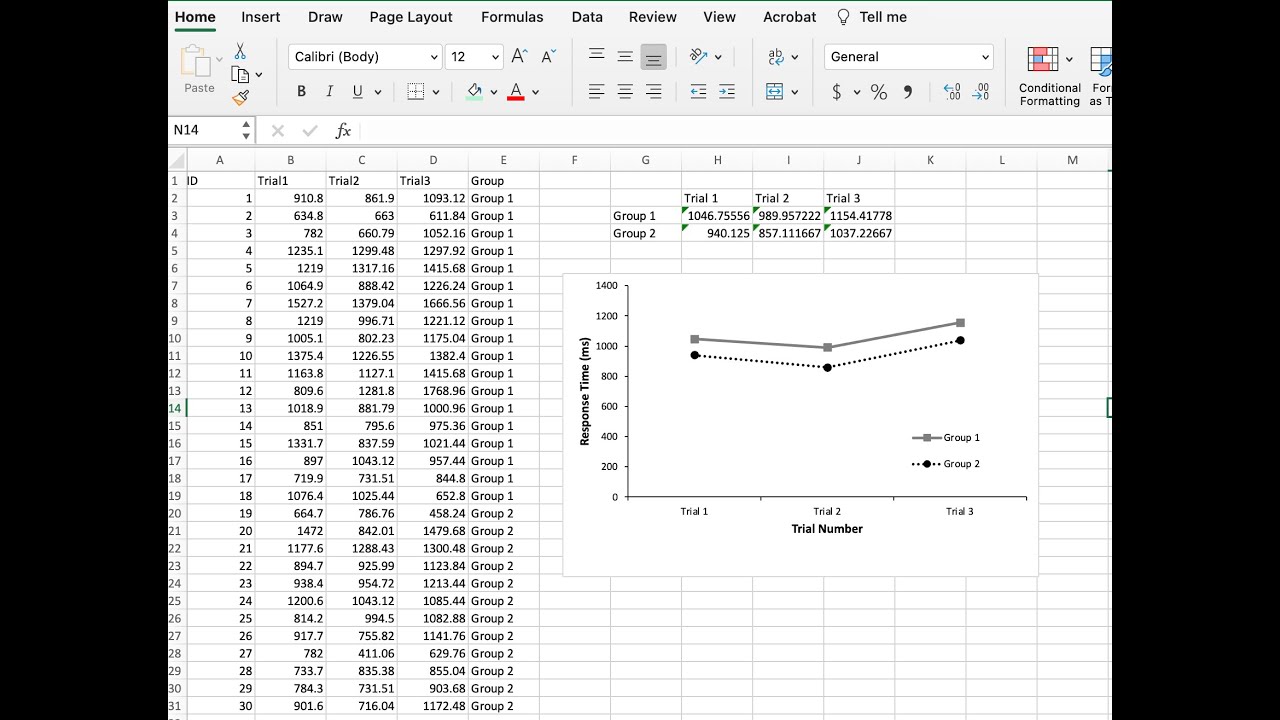Viewport: 1280px width, 720px height.
Task: Apply currency dollar format
Action: click(837, 92)
